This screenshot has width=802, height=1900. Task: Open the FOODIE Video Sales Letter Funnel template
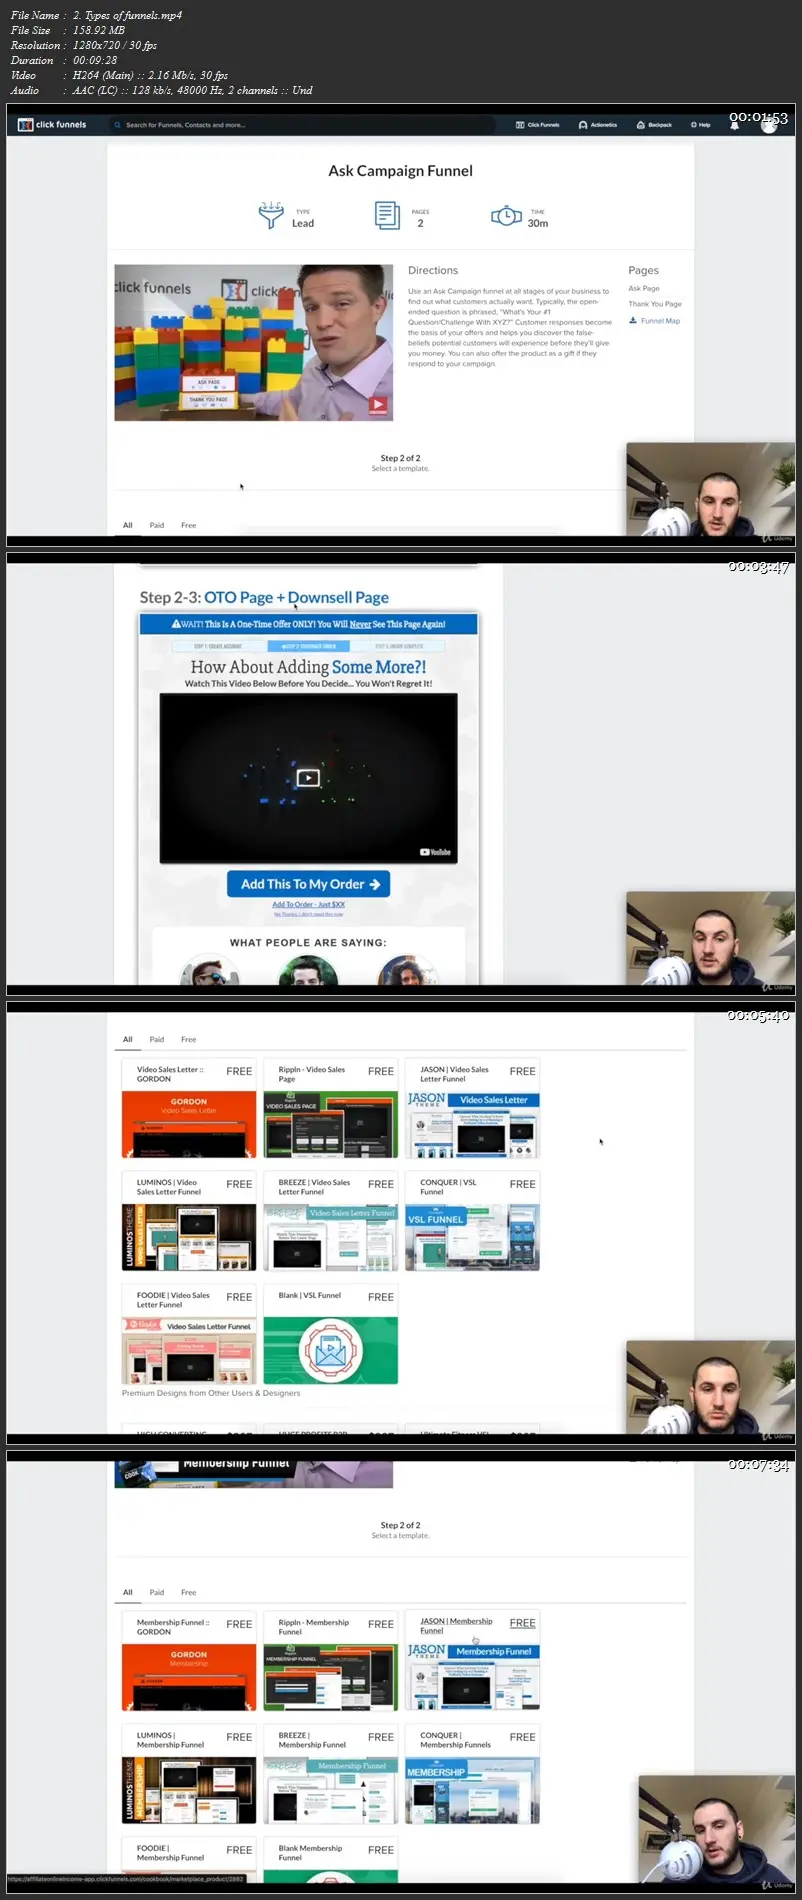coord(189,1334)
